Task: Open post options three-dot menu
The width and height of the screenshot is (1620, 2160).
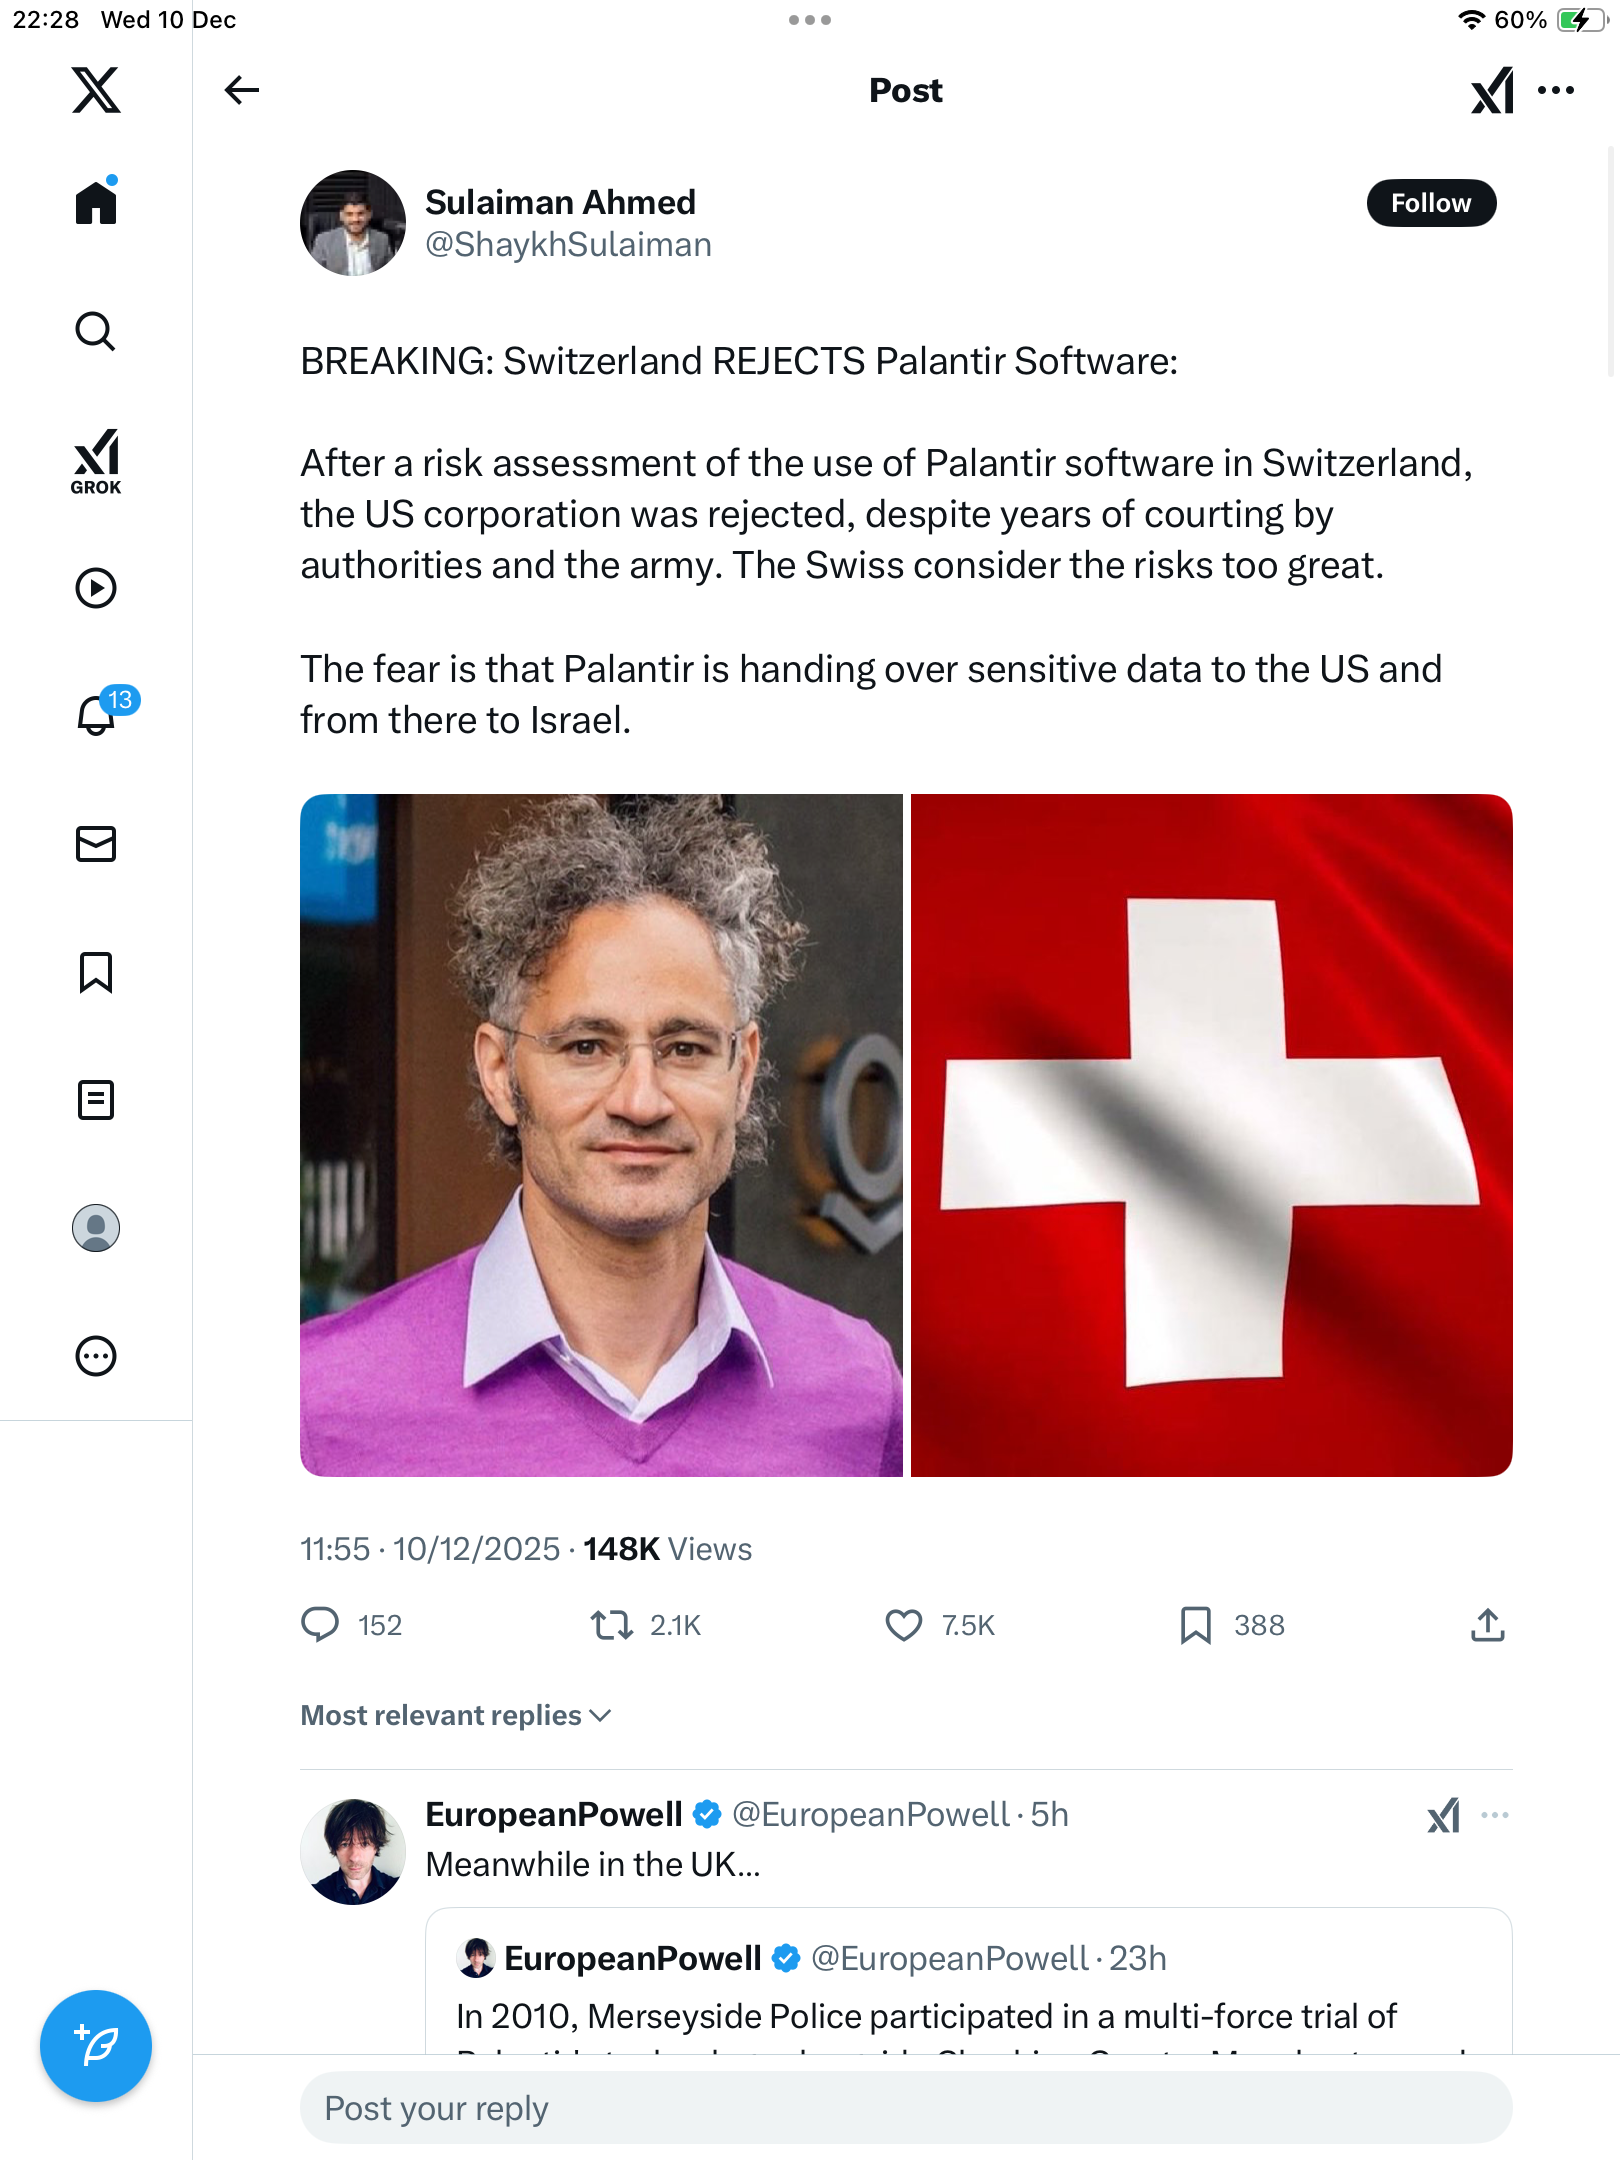Action: [1556, 90]
